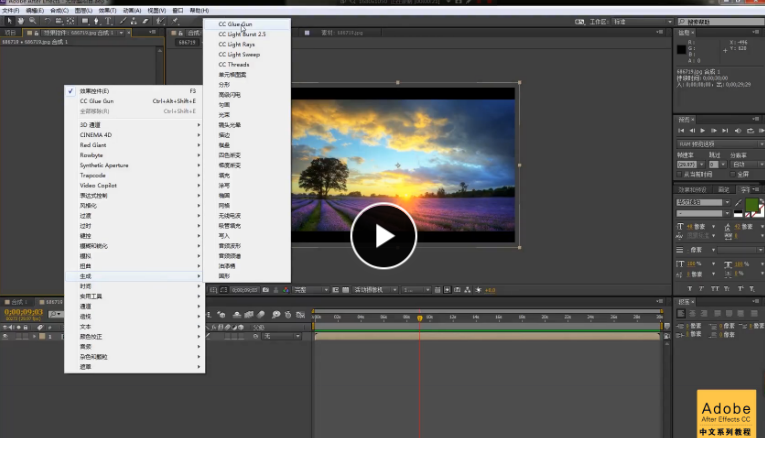This screenshot has width=765, height=461.
Task: Open preview resolution dropdown set to Auto
Action: [x=747, y=164]
